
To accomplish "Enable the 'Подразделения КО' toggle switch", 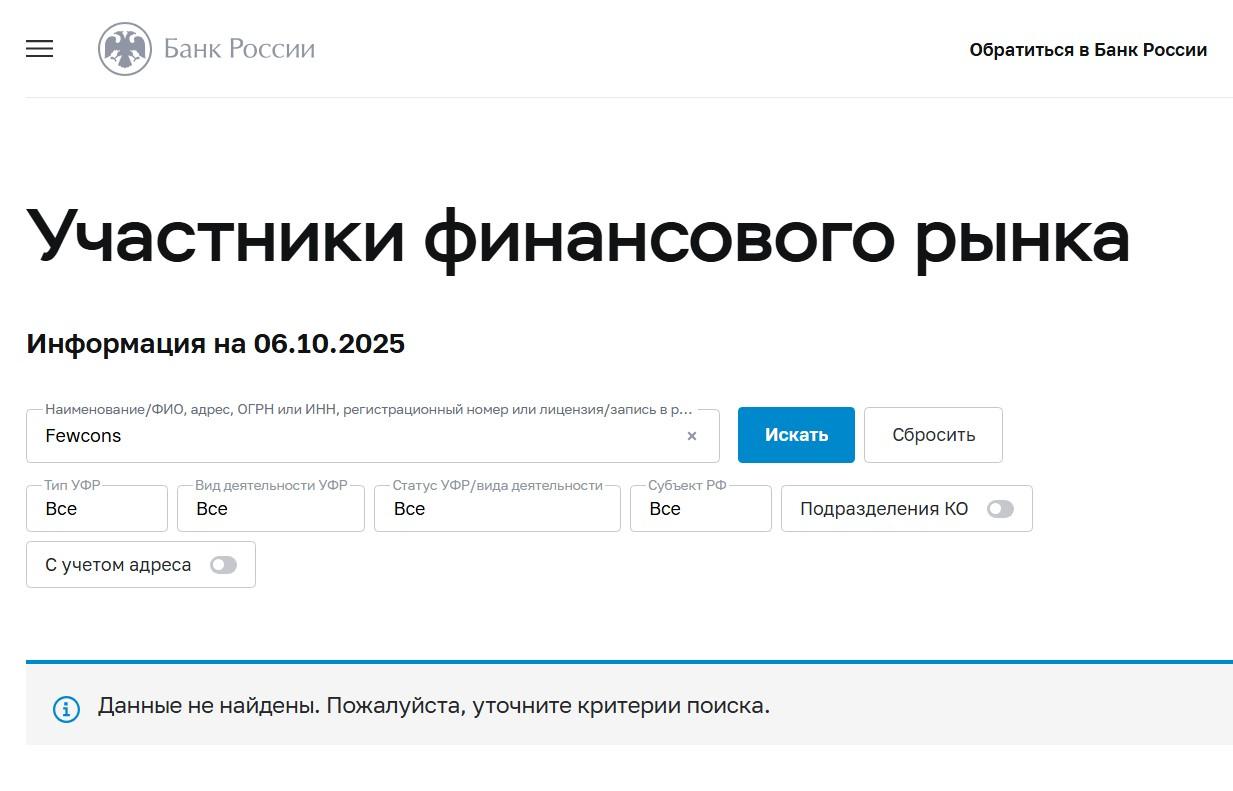I will (1000, 509).
